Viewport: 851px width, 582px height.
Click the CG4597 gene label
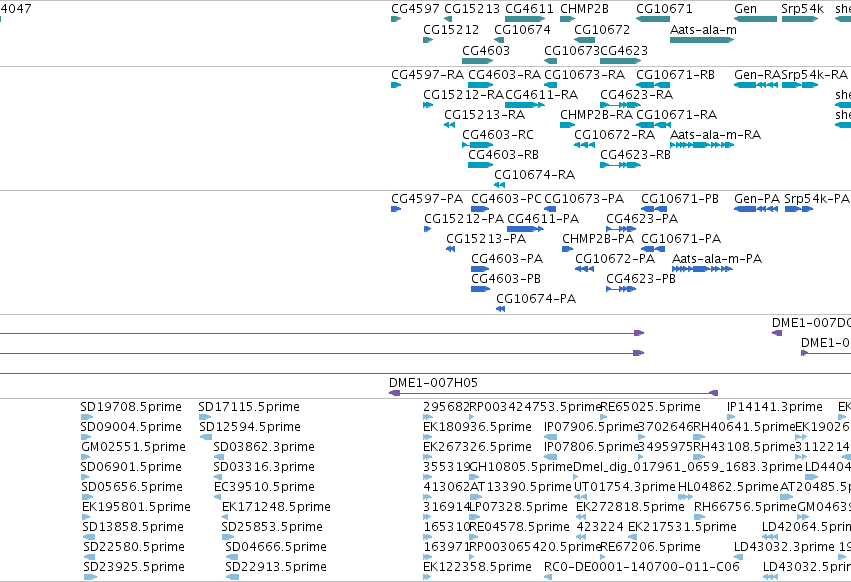415,9
